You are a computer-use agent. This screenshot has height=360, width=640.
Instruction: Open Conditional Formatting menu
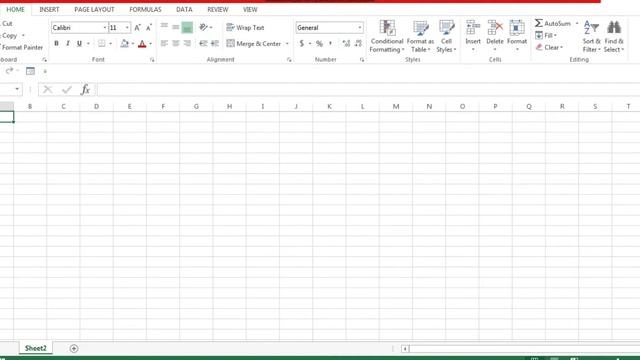(x=387, y=36)
